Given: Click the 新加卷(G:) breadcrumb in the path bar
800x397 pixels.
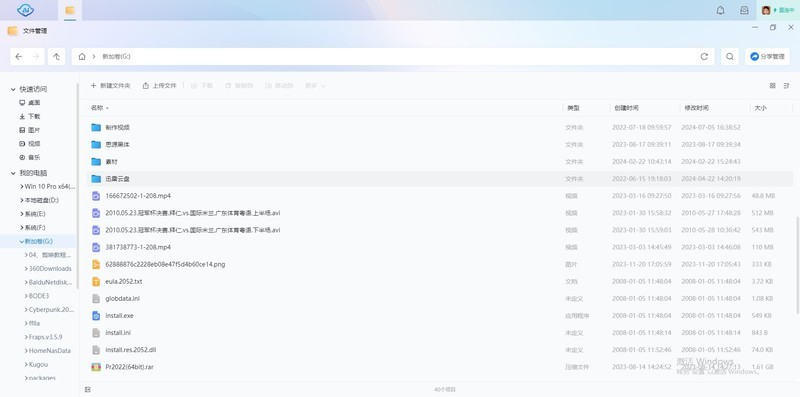Looking at the screenshot, I should (116, 57).
